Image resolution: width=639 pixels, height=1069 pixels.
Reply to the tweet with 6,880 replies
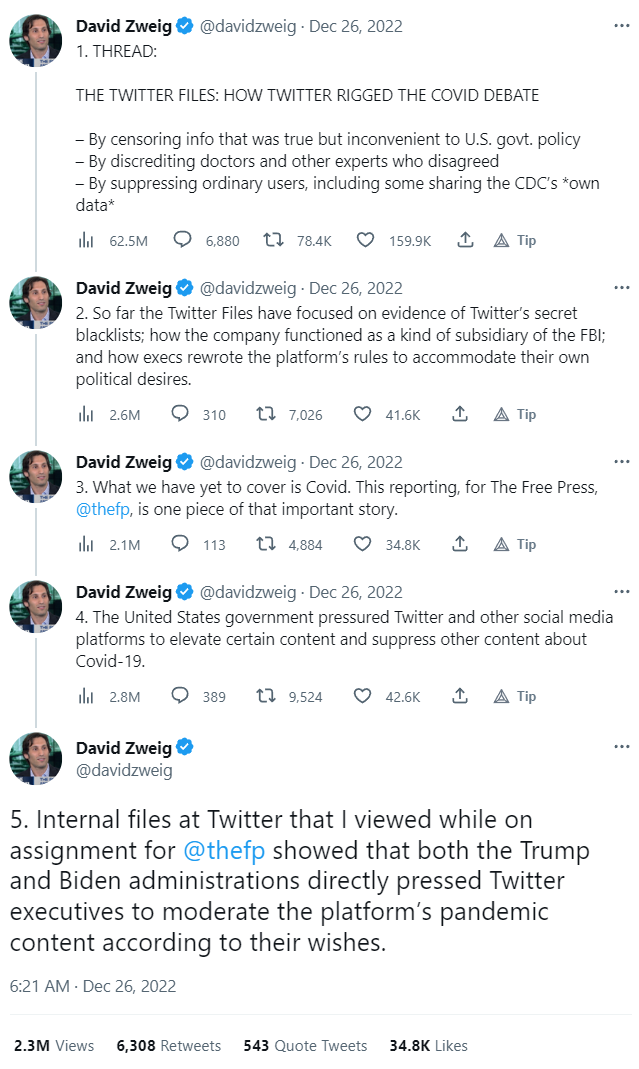pyautogui.click(x=181, y=240)
